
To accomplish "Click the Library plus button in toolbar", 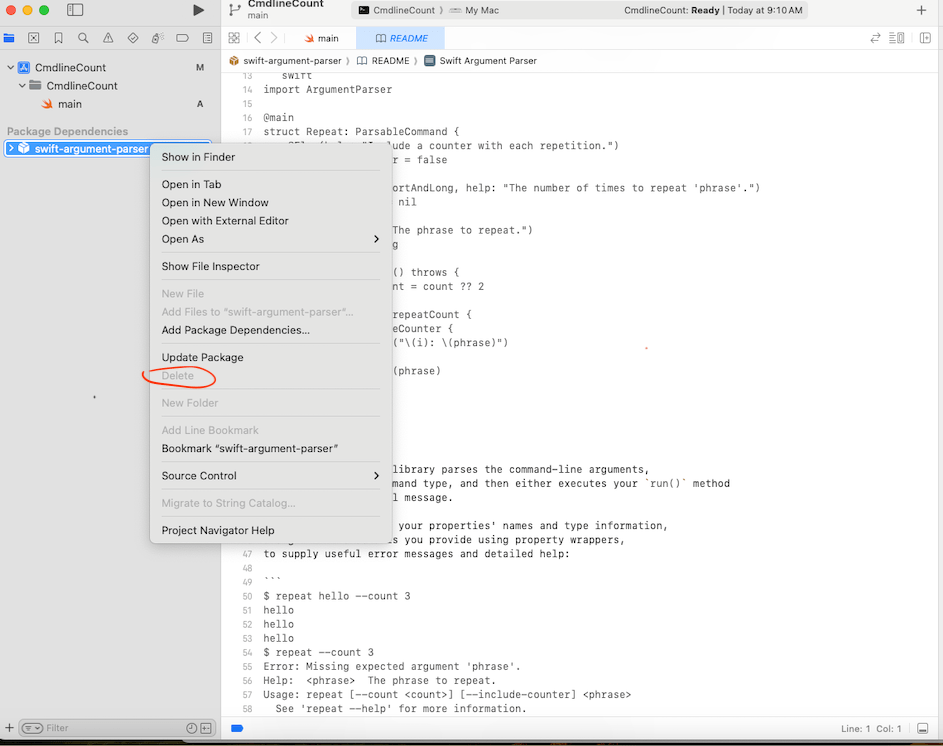I will point(921,10).
